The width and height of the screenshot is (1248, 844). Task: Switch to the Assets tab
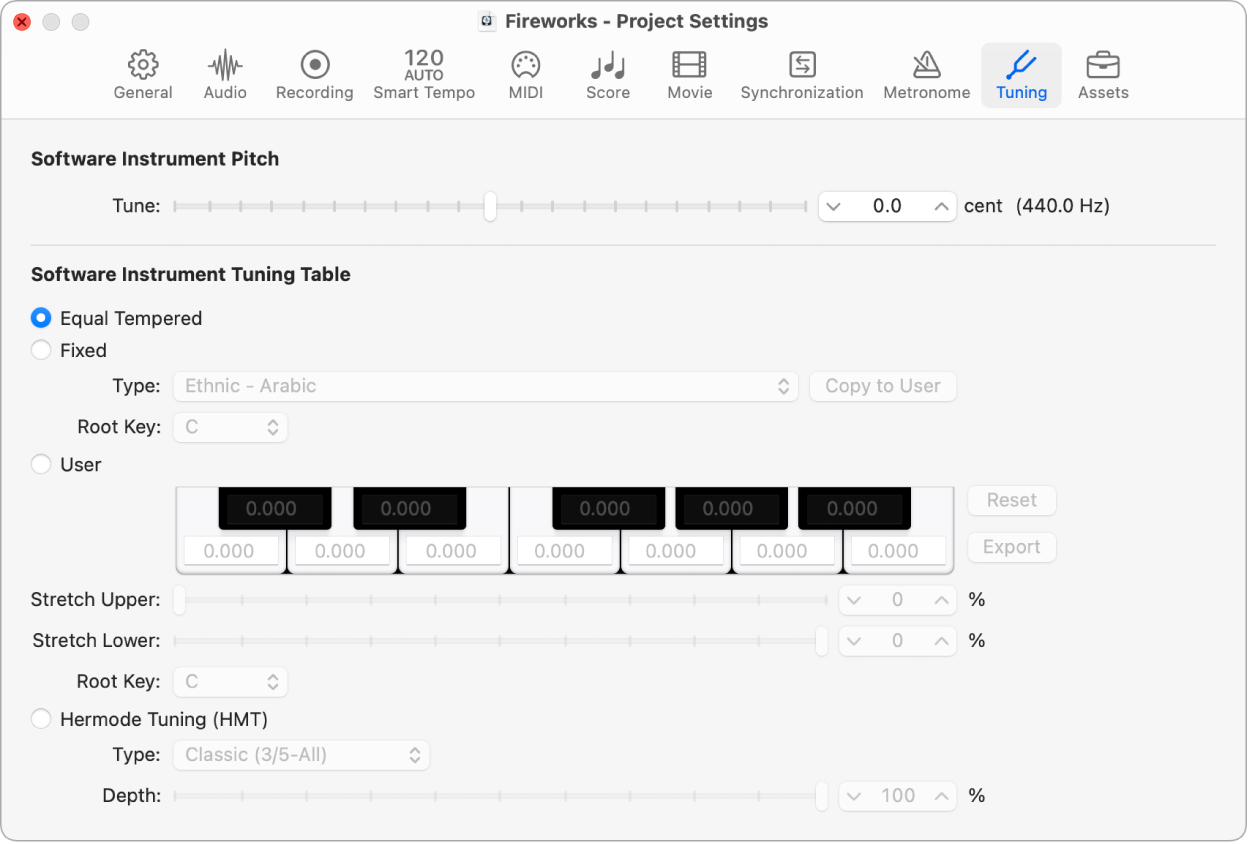tap(1102, 75)
